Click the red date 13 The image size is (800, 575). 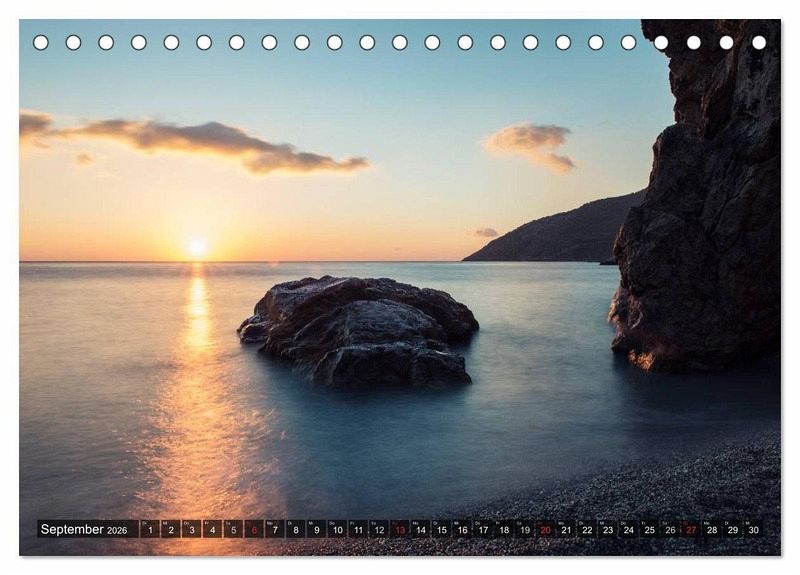click(x=400, y=530)
